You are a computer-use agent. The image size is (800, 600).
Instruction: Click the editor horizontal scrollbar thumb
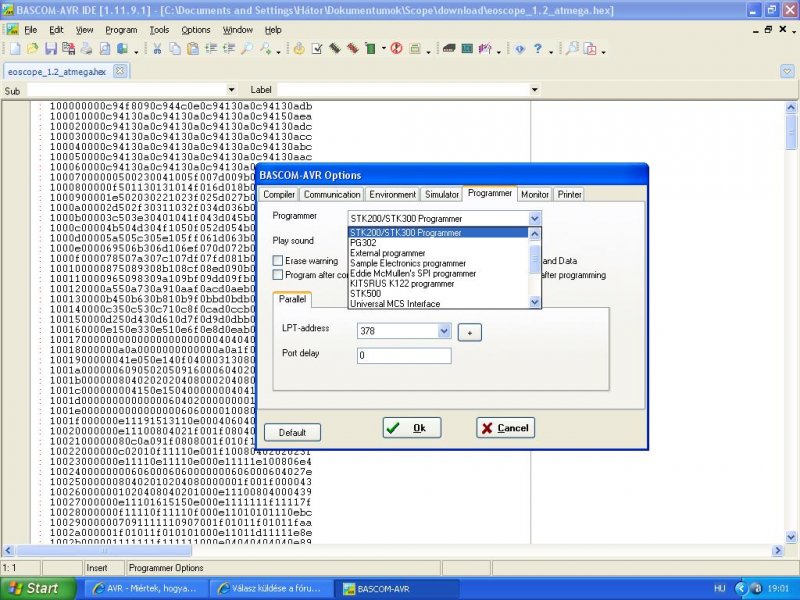pyautogui.click(x=104, y=551)
